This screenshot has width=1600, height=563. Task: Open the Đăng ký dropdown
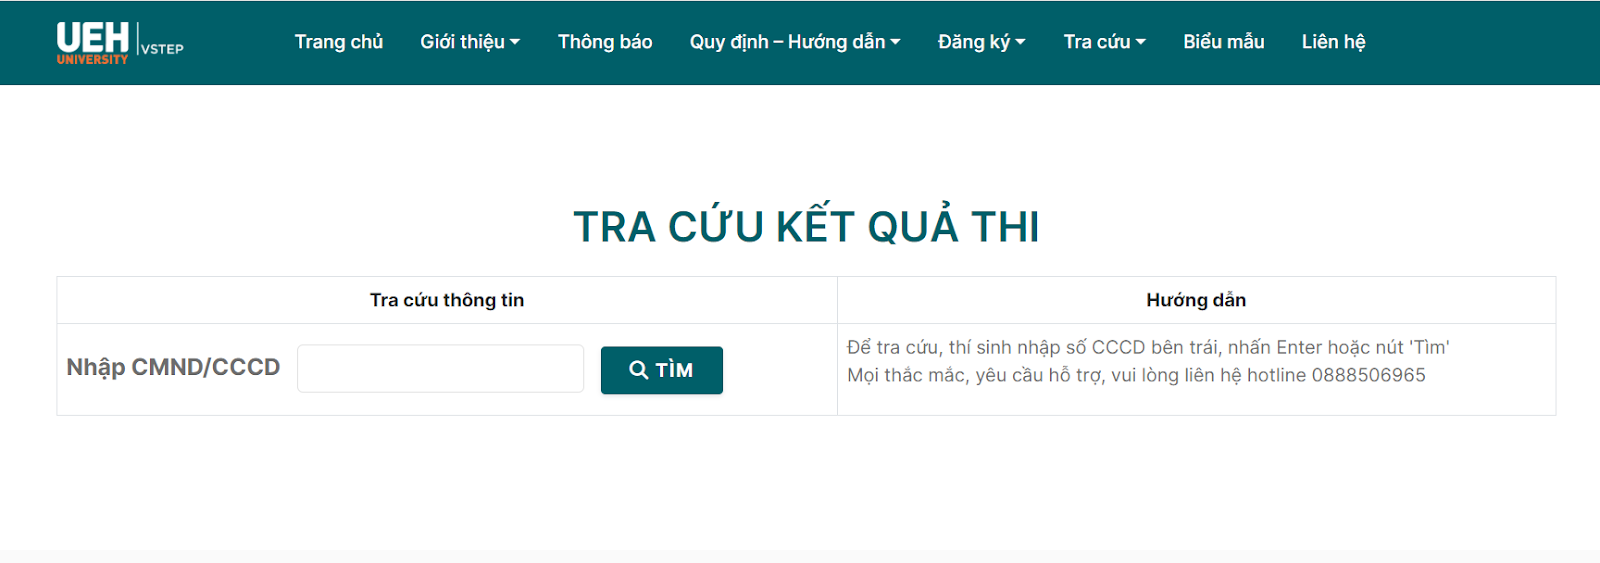[982, 42]
